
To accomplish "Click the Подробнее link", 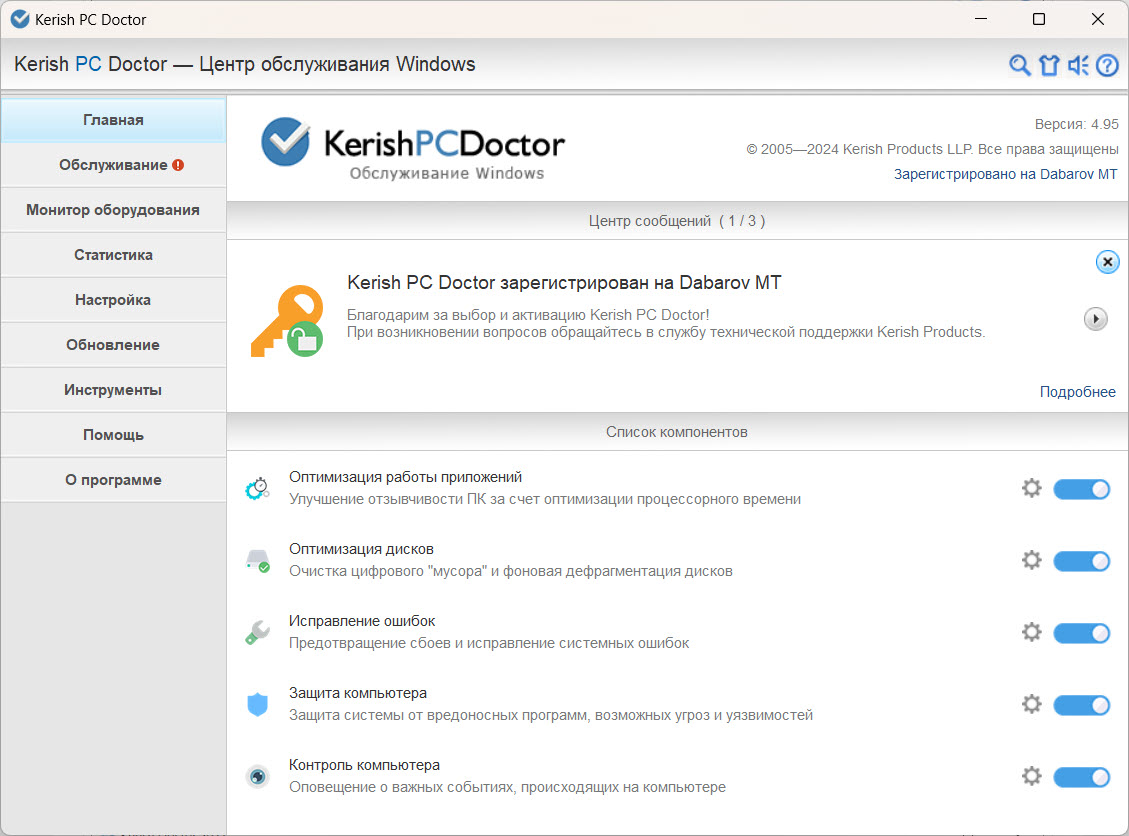I will (1077, 392).
